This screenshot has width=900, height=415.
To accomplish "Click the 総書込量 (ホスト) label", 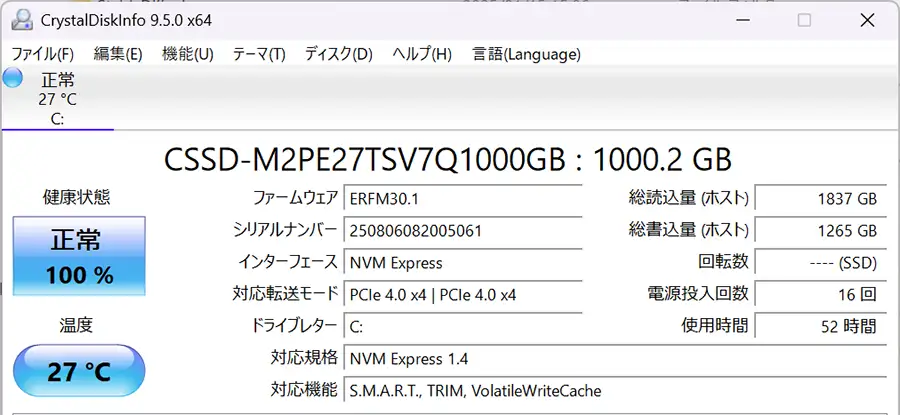I will click(x=689, y=231).
